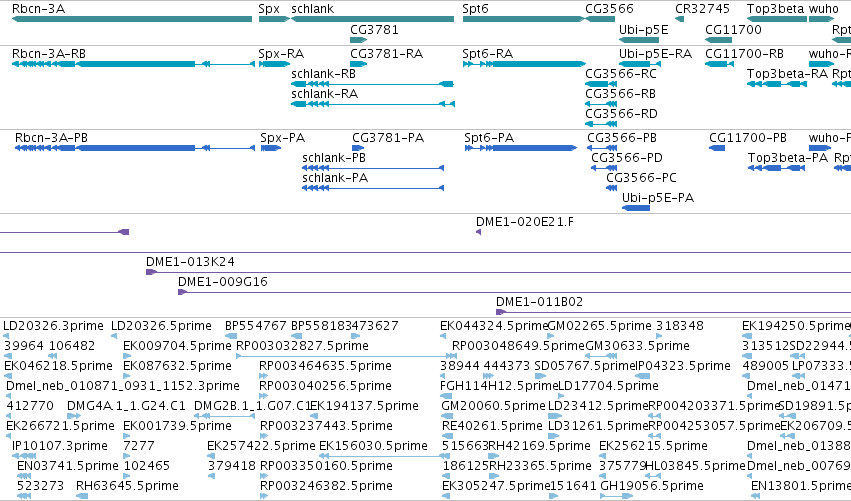The height and width of the screenshot is (501, 851).
Task: Click the CG3781 gene label
Action: (374, 29)
